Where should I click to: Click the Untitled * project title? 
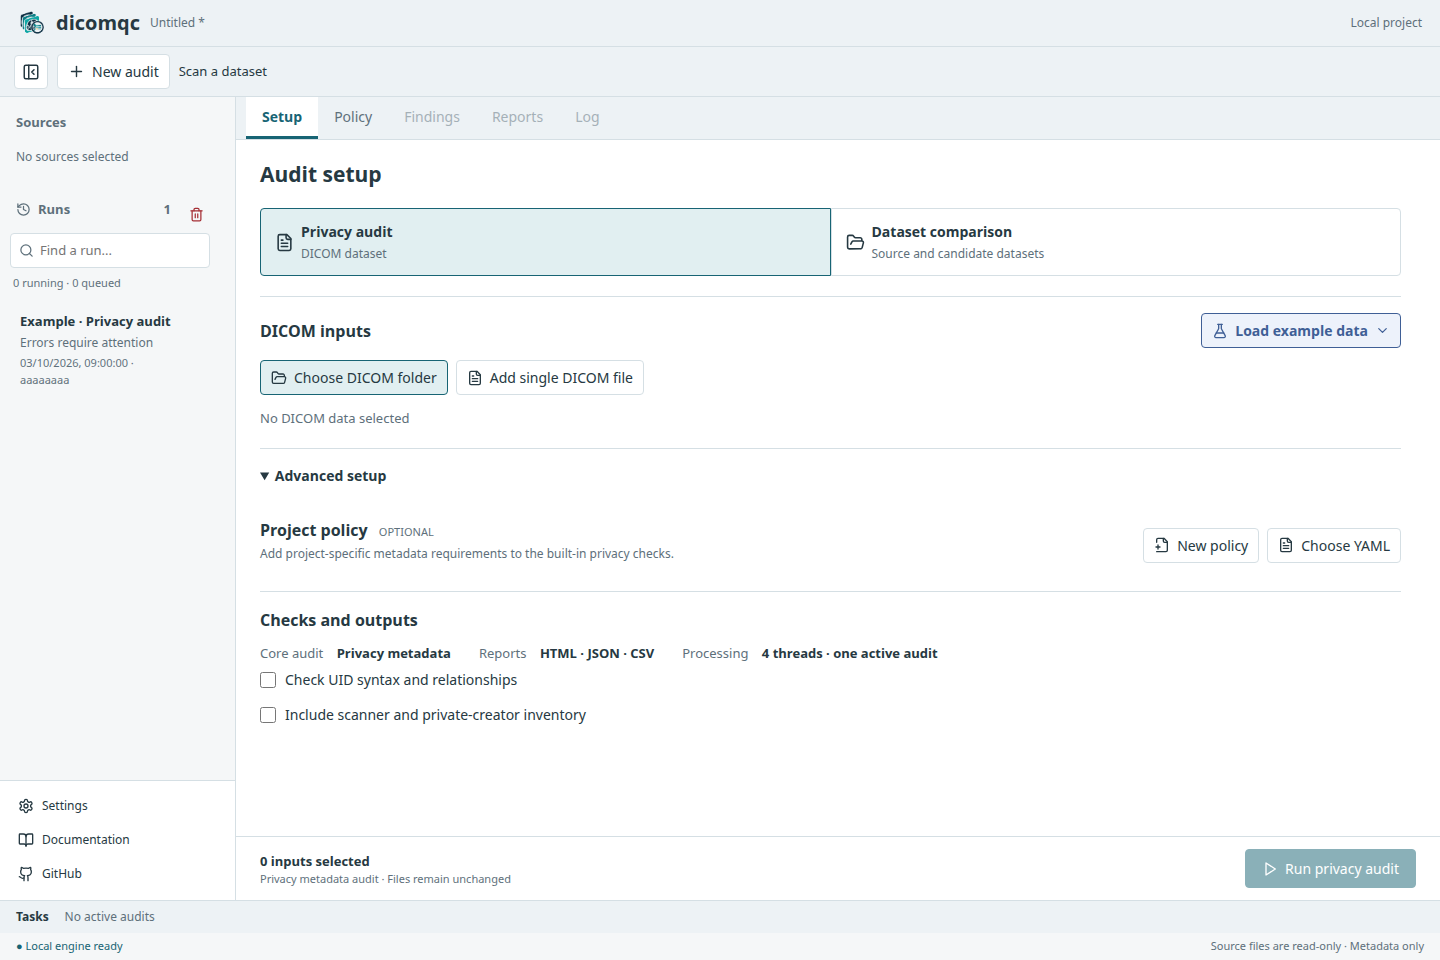tap(177, 23)
